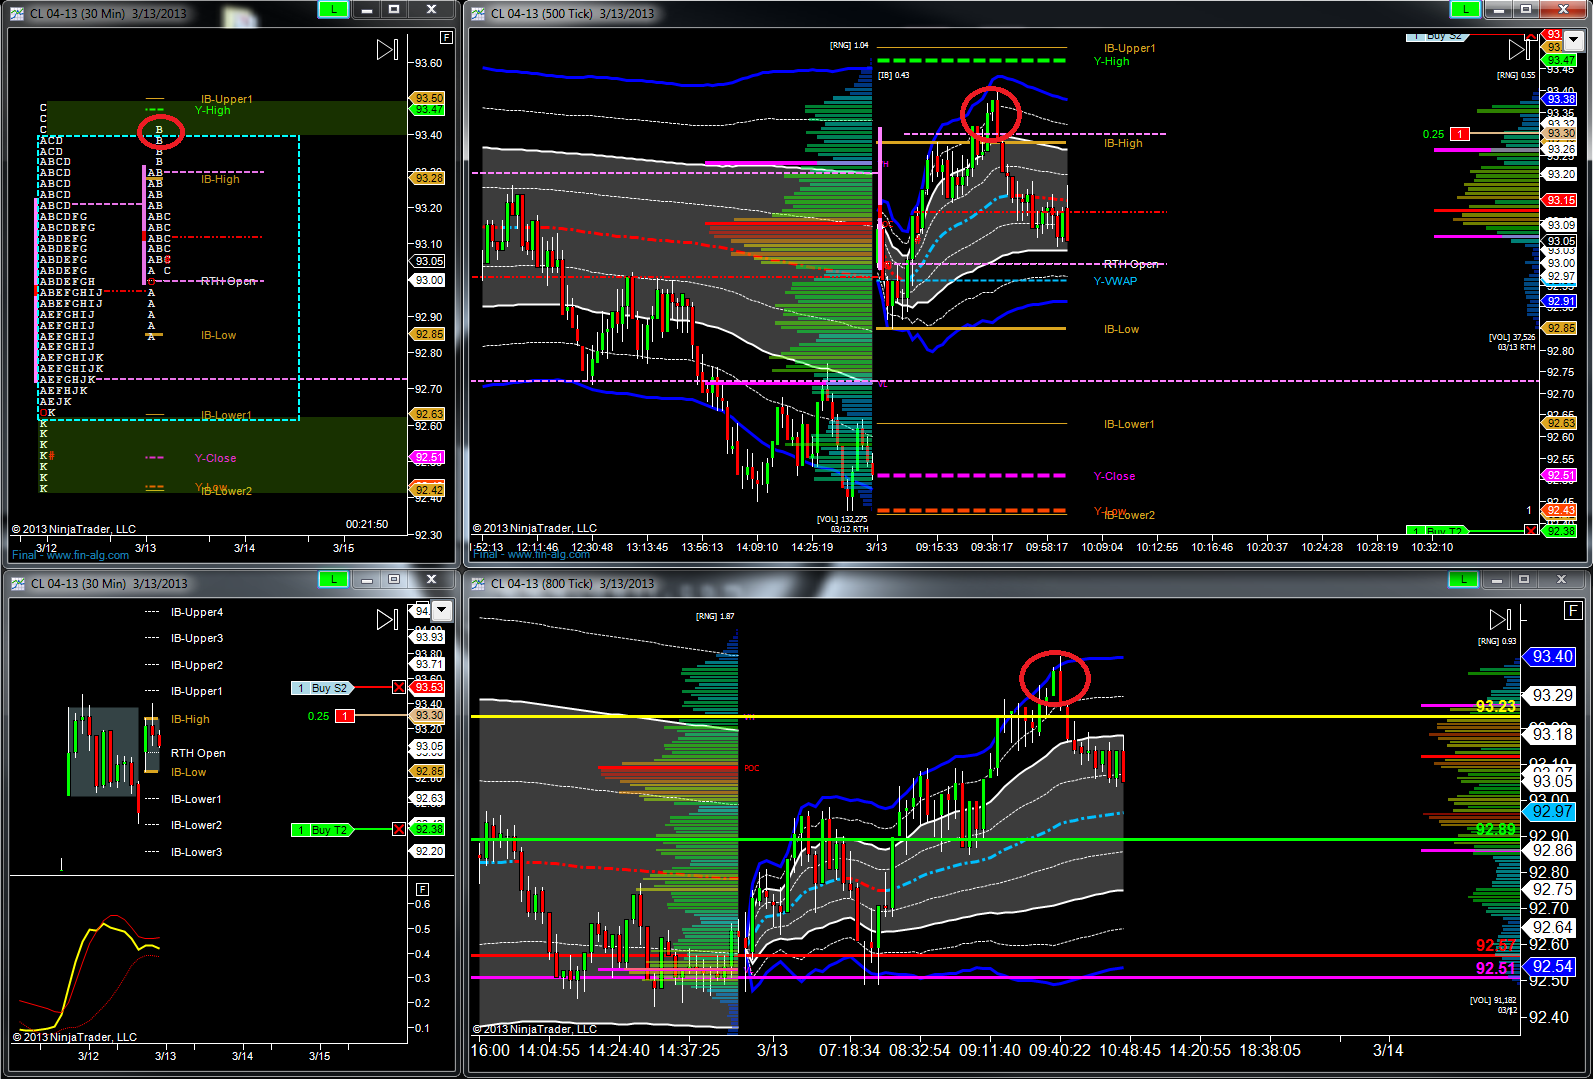This screenshot has height=1079, width=1593.
Task: Click the red position marker in bottom-left chart
Action: 344,716
